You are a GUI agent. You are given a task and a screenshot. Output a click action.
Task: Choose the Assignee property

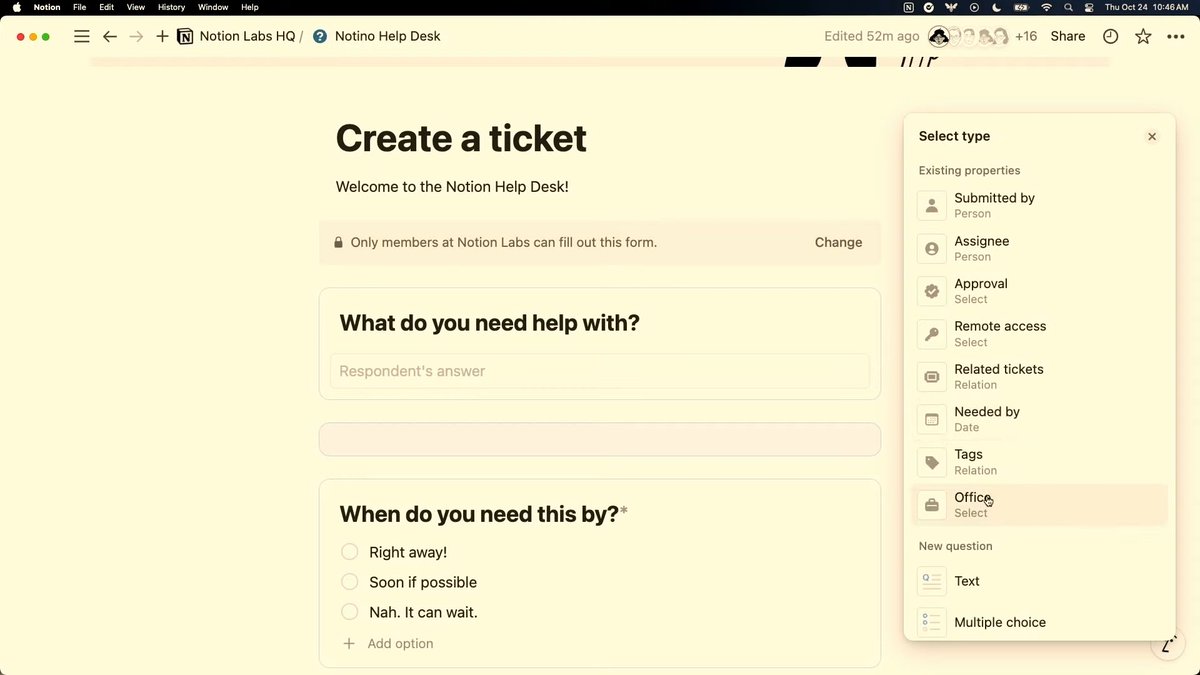[1040, 249]
